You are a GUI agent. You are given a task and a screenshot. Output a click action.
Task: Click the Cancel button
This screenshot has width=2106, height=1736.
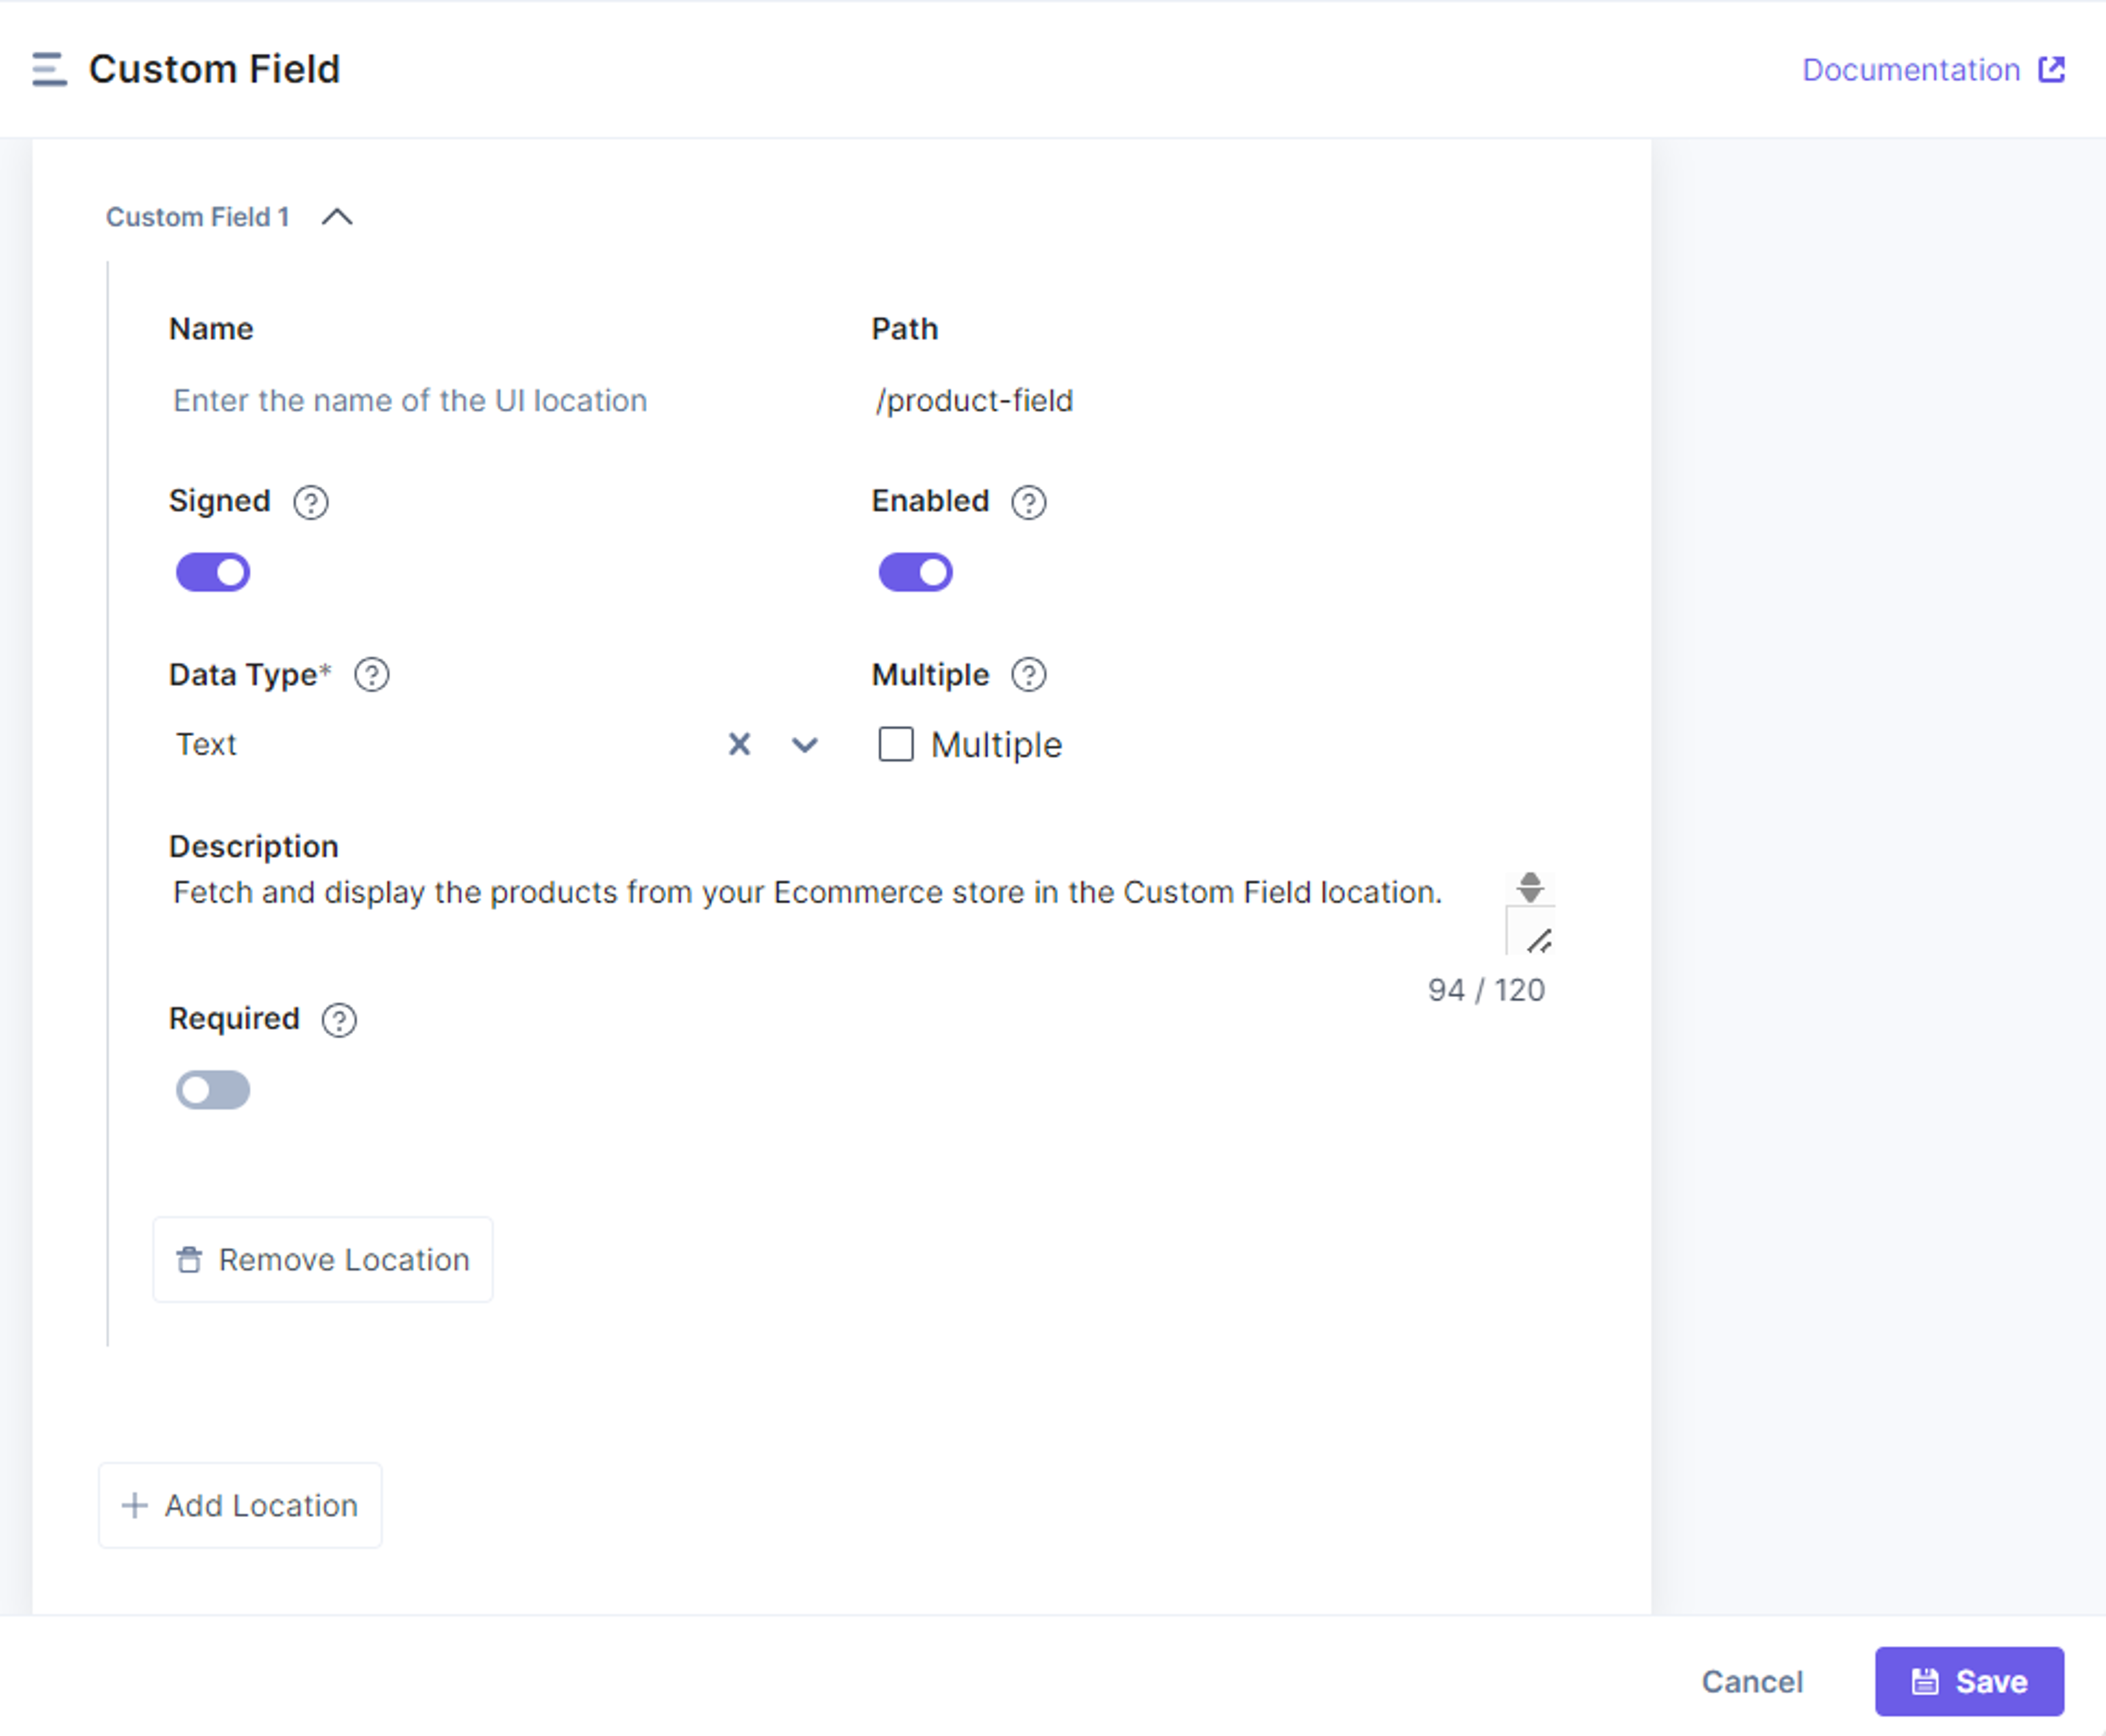coord(1752,1681)
